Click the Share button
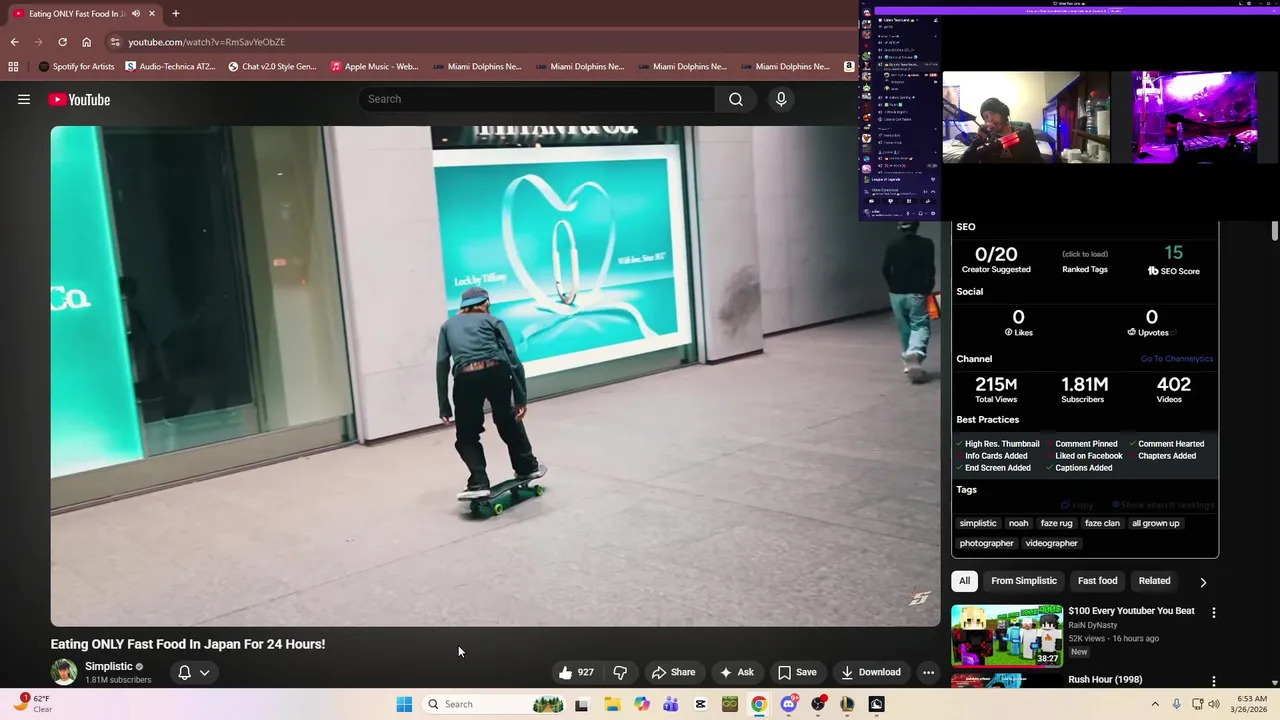 click(x=673, y=672)
